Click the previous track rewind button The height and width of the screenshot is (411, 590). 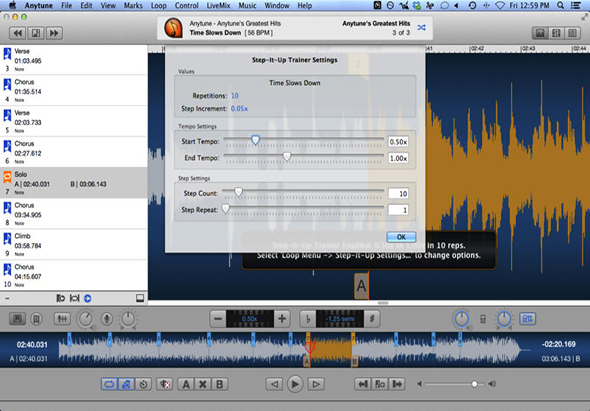pos(17,33)
